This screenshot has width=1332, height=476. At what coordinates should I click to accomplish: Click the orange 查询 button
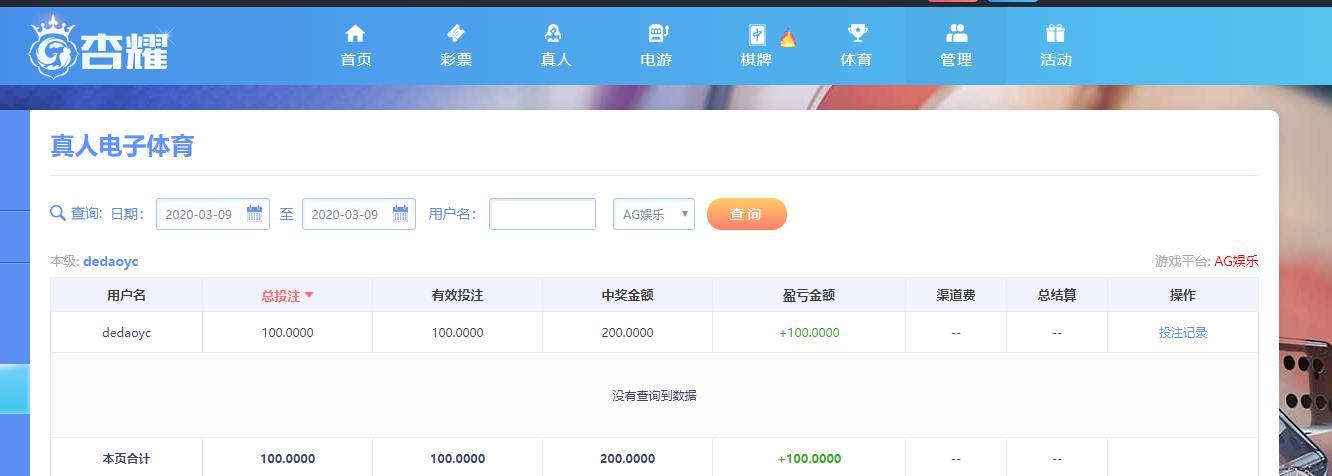[x=746, y=214]
